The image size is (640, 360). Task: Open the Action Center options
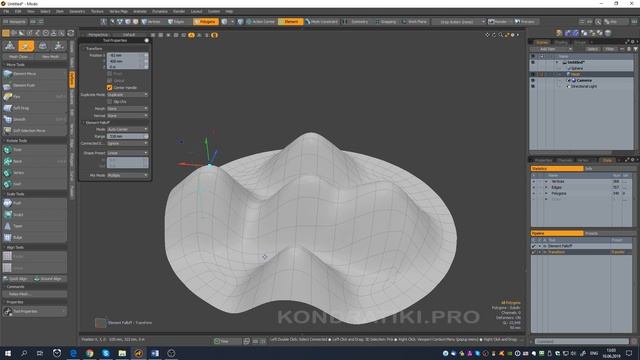click(261, 22)
